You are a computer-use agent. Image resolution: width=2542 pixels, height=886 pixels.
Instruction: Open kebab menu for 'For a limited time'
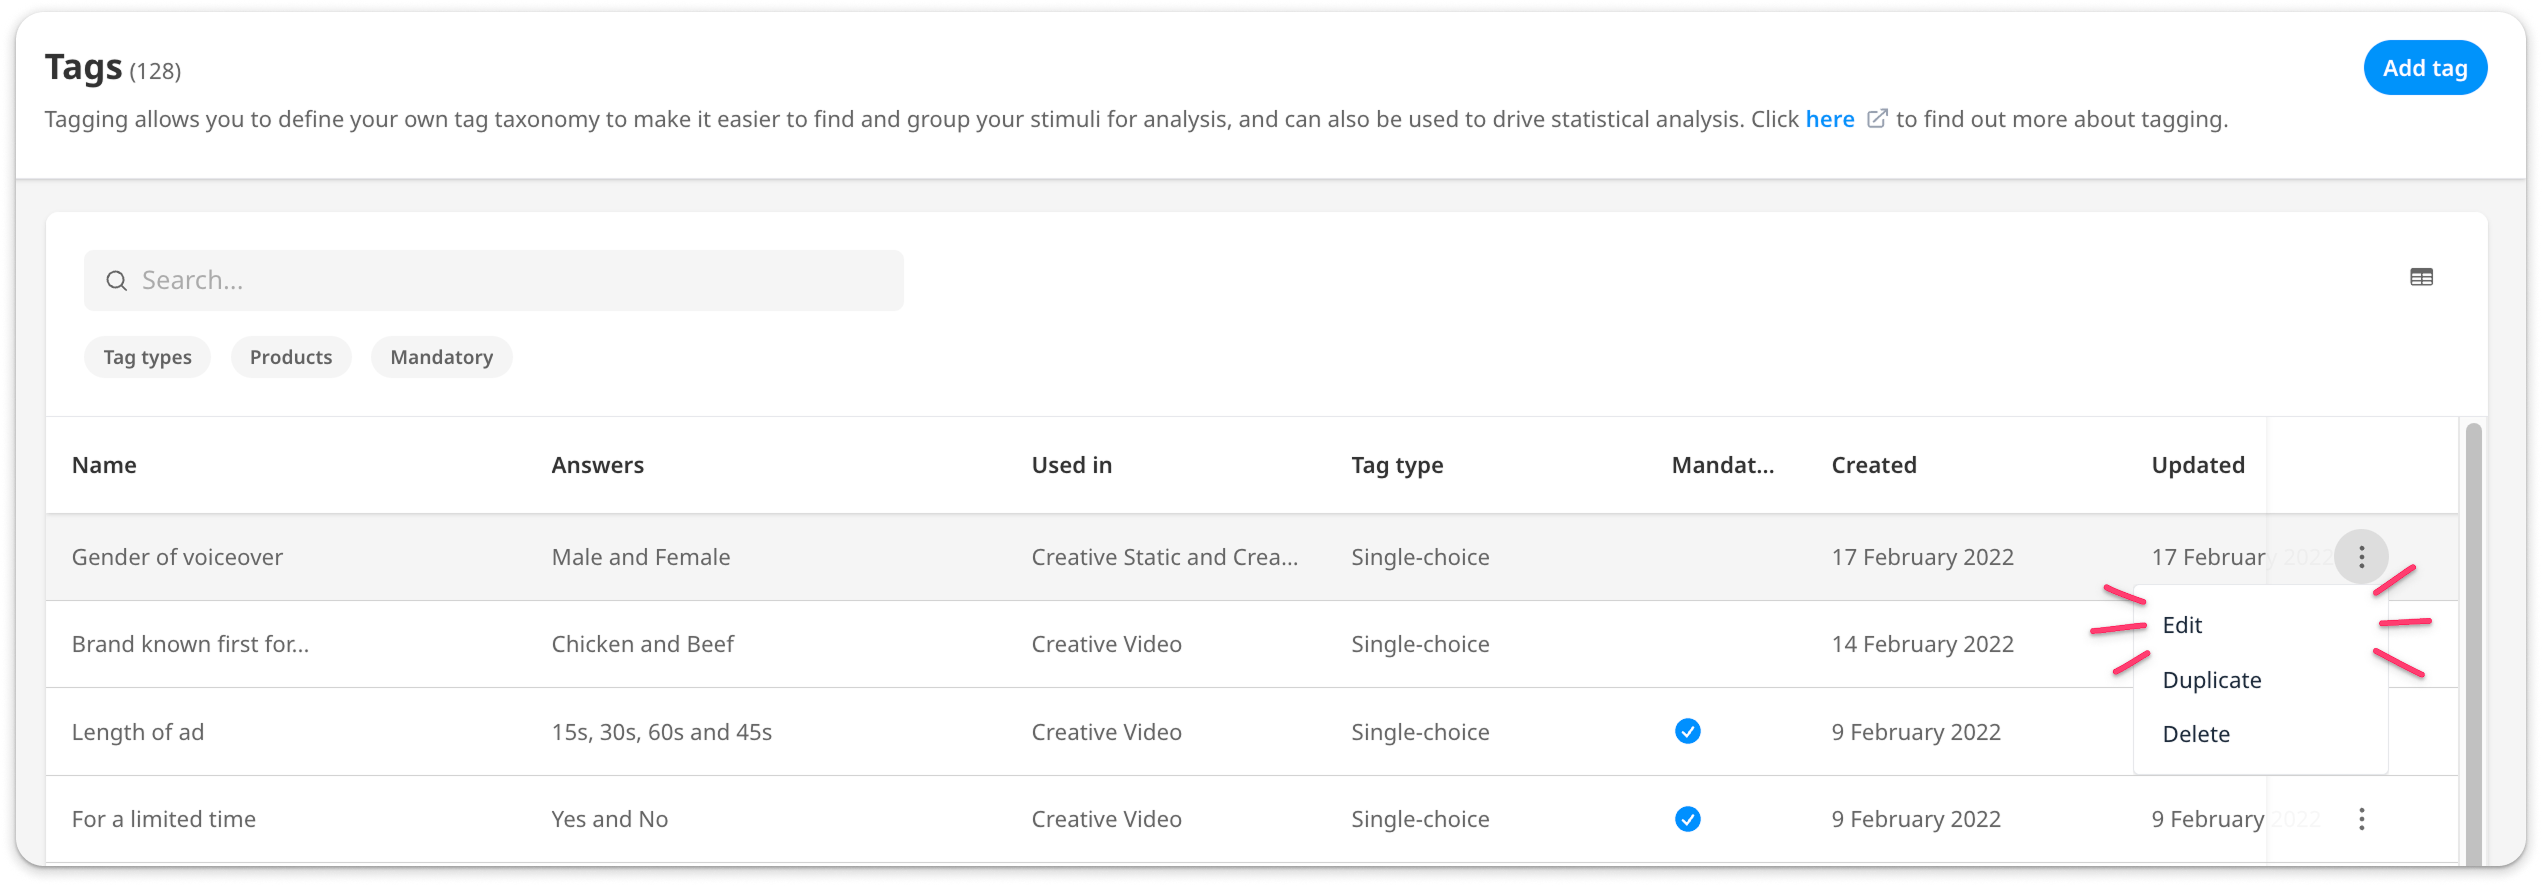pos(2361,820)
